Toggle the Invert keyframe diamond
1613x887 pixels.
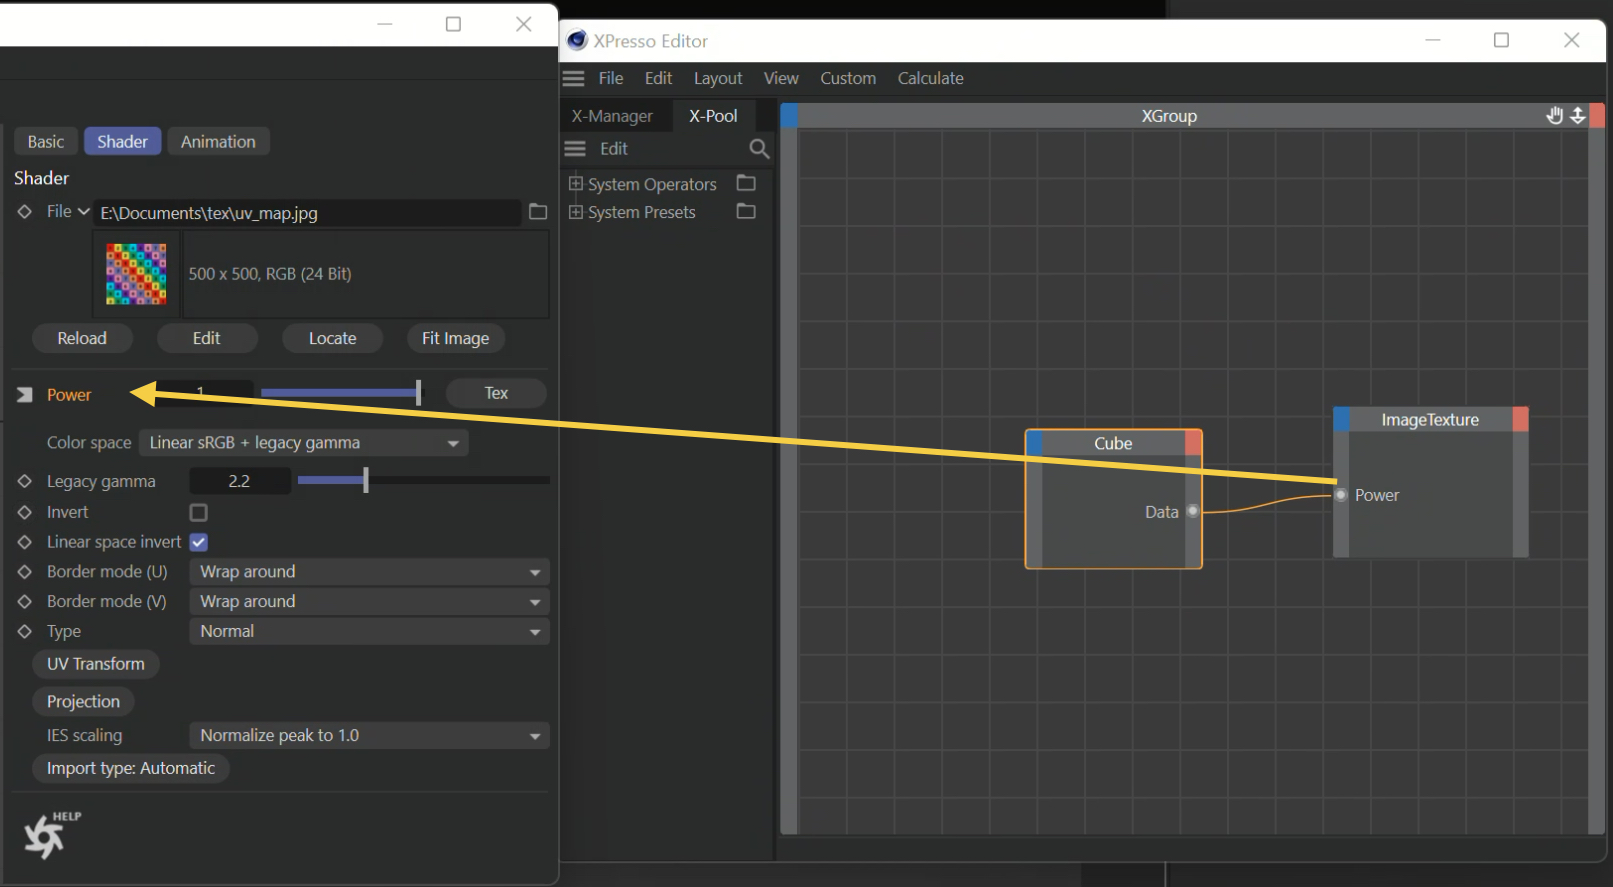tap(25, 512)
